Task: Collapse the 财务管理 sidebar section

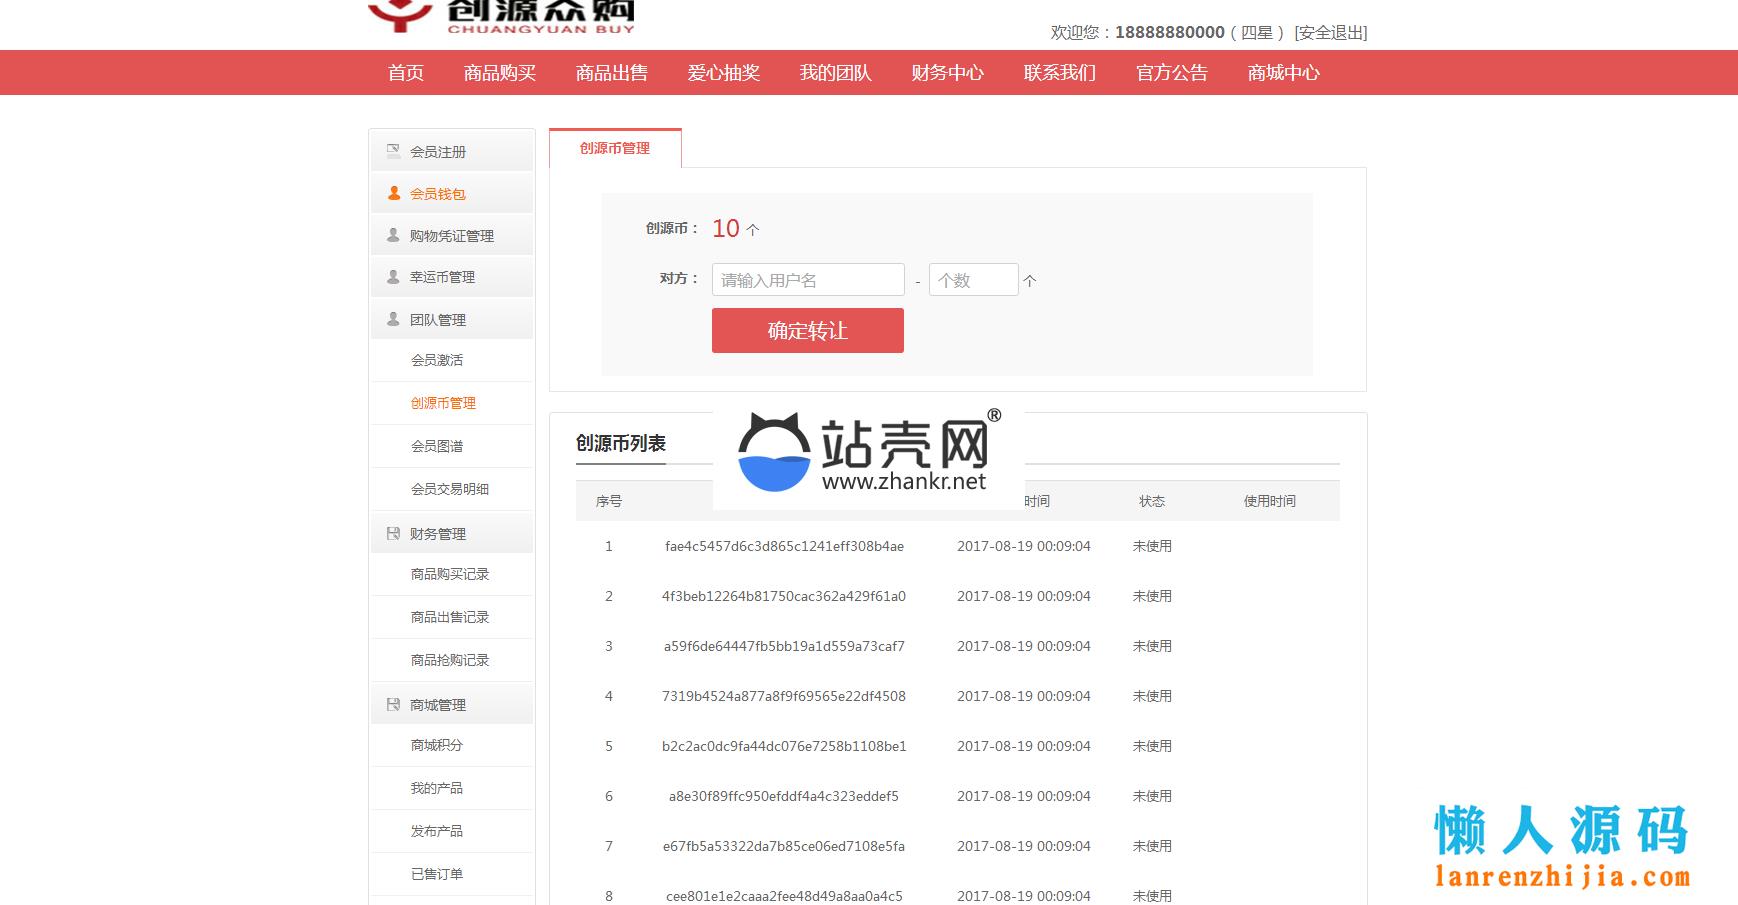Action: pyautogui.click(x=438, y=534)
